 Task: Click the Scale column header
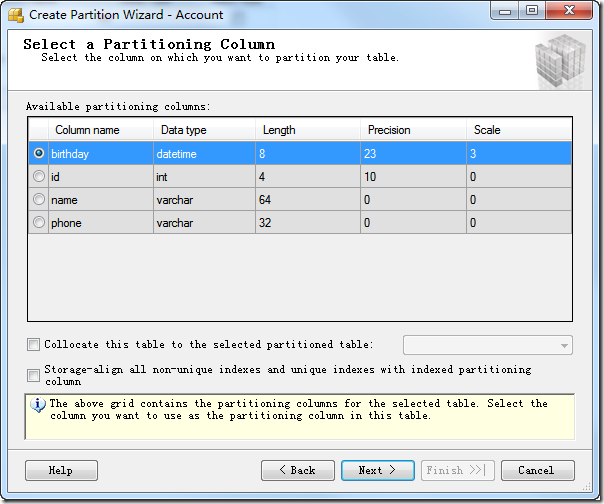click(x=487, y=130)
